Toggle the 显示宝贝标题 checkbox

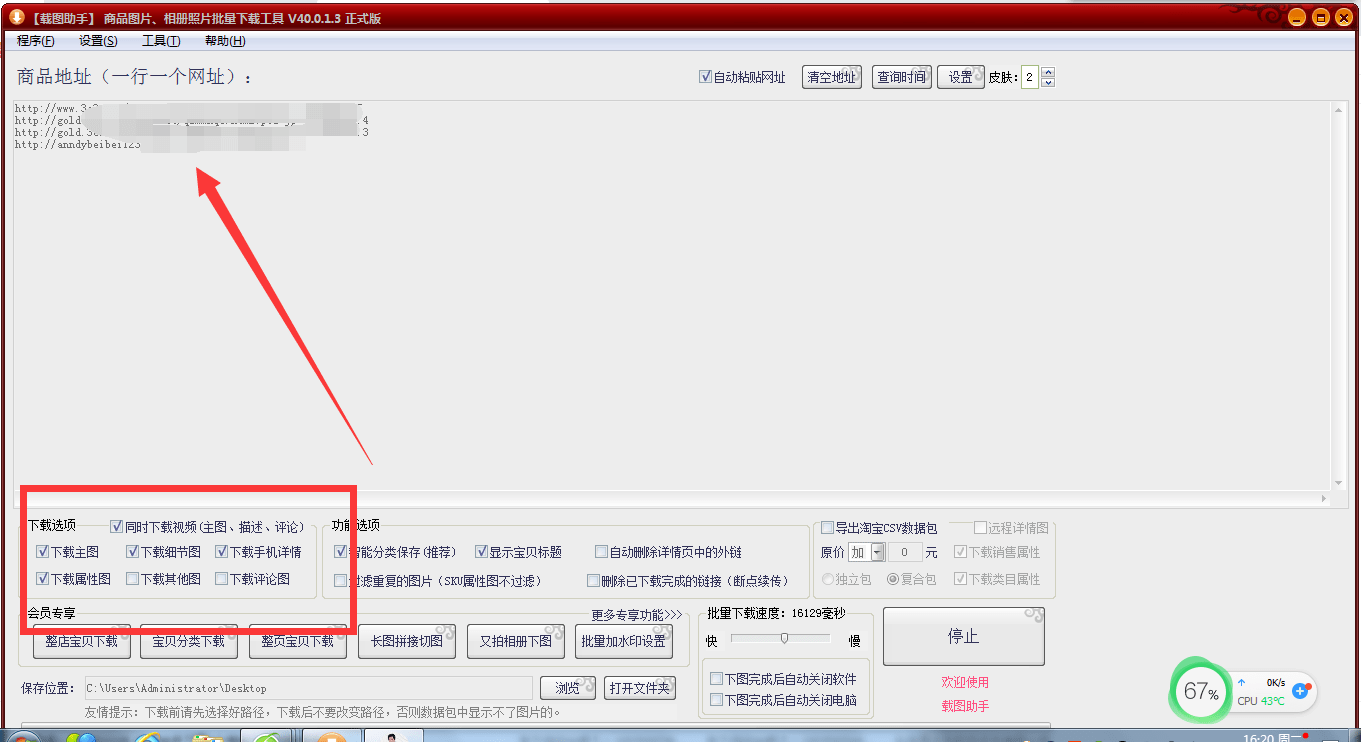coord(481,551)
